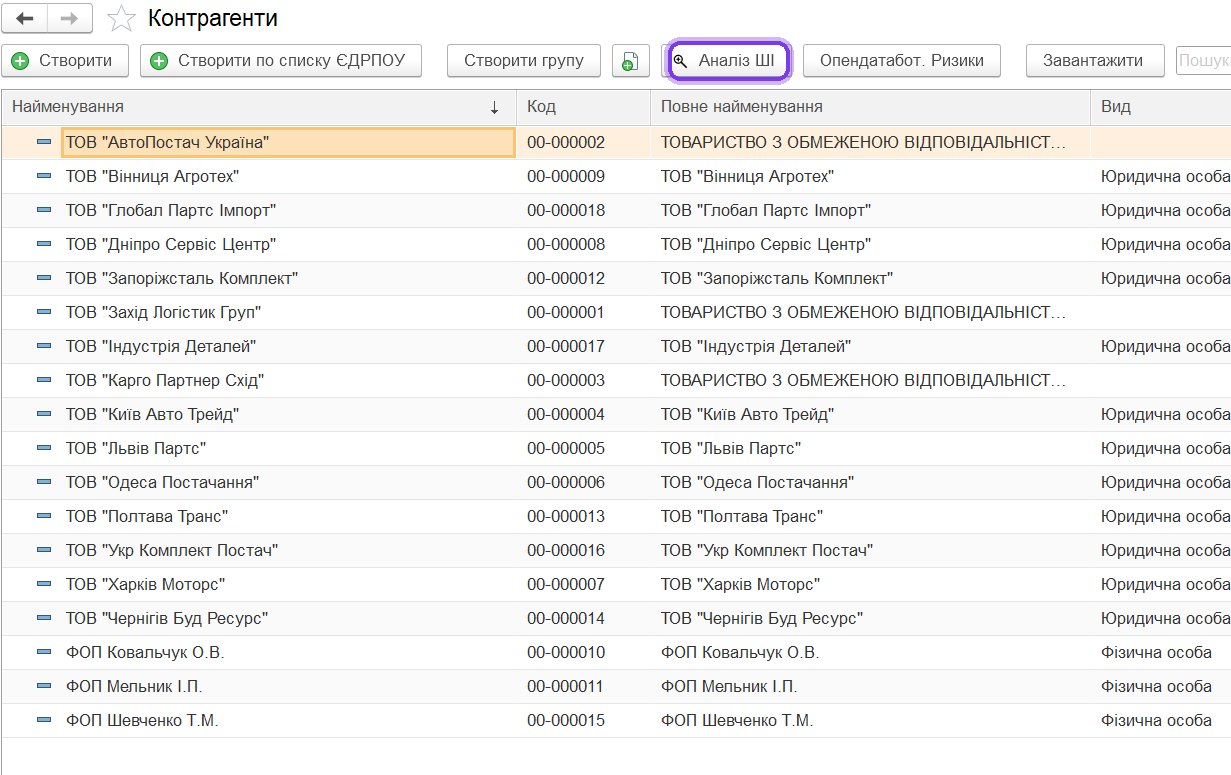Click the row icon of ТОВ "Харків Моторс"
This screenshot has height=775, width=1231.
[x=44, y=585]
